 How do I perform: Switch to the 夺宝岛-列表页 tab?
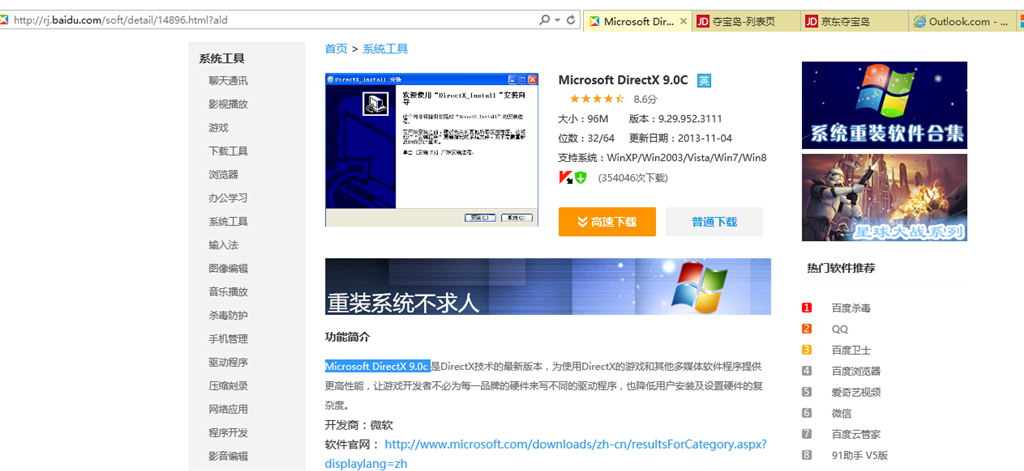[746, 22]
